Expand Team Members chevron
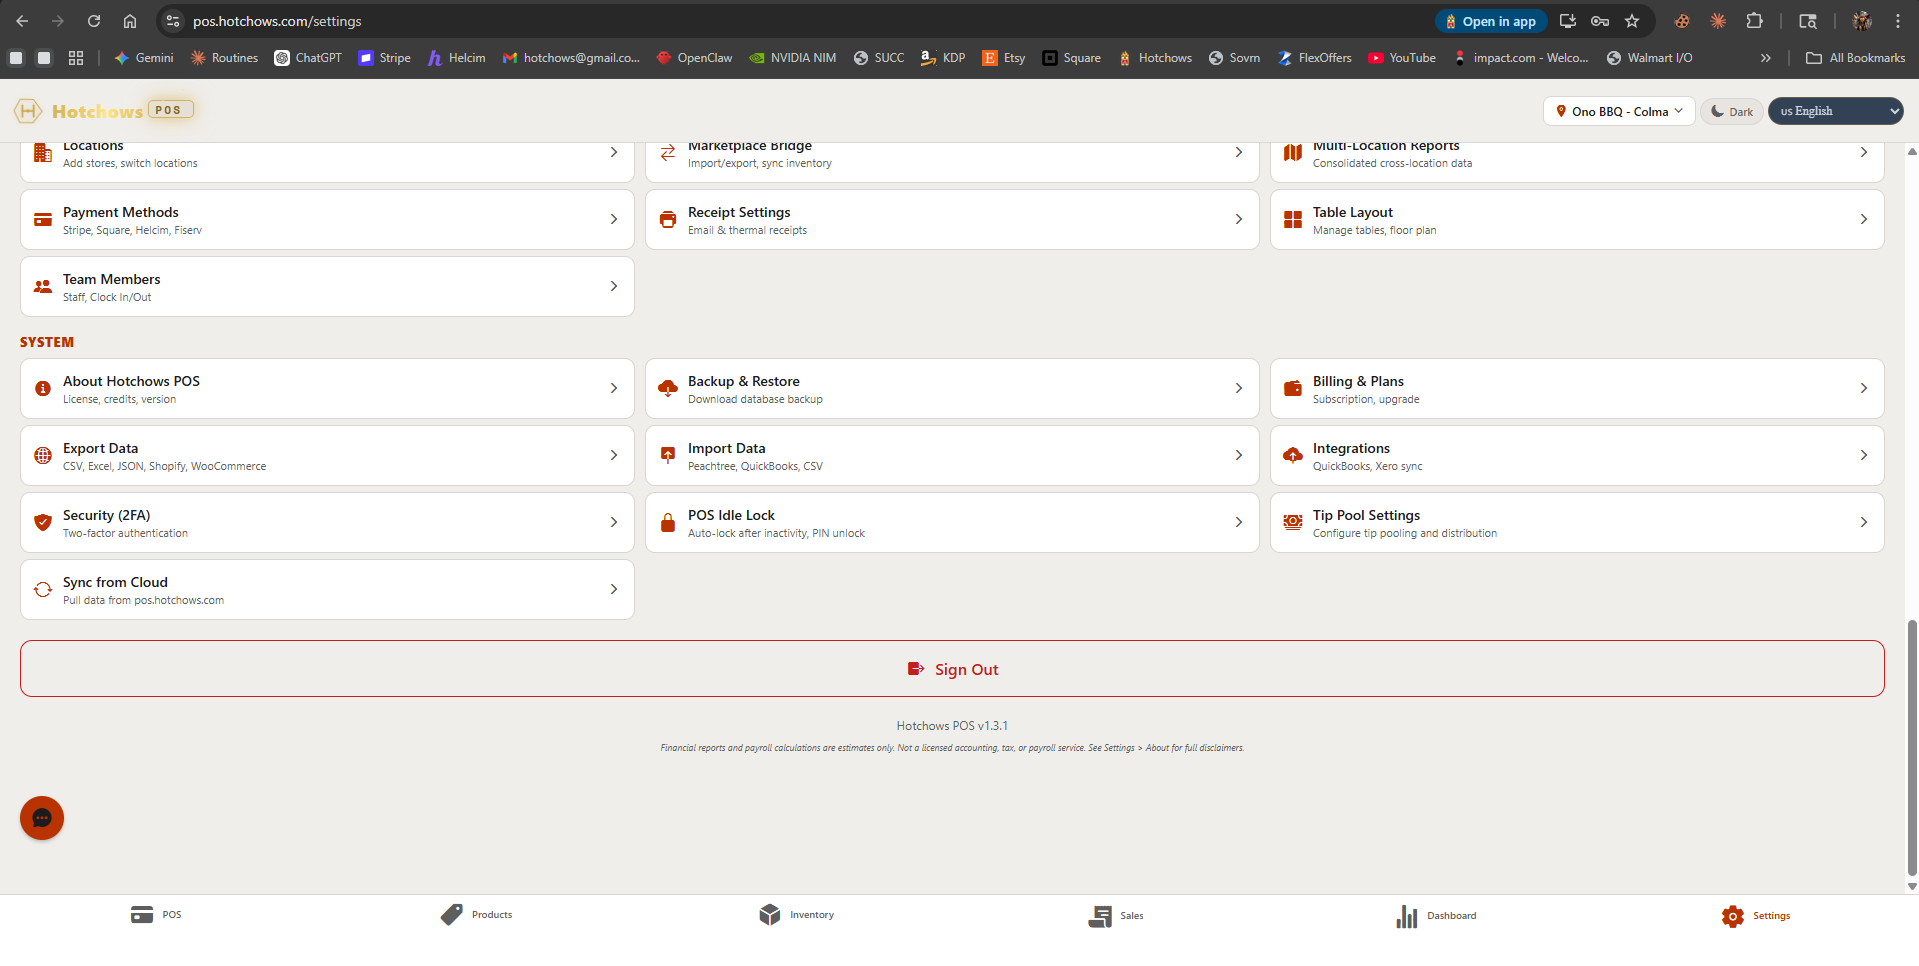The width and height of the screenshot is (1919, 966). (614, 286)
